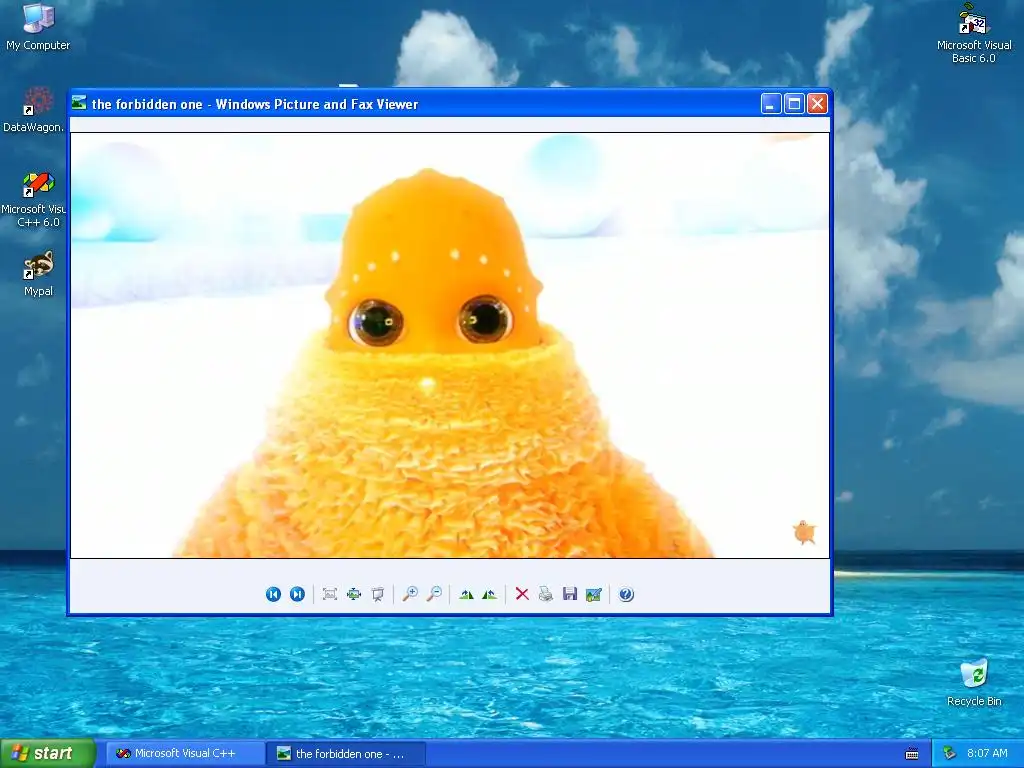Maximize the Picture and Fax Viewer
1024x768 pixels.
point(794,104)
